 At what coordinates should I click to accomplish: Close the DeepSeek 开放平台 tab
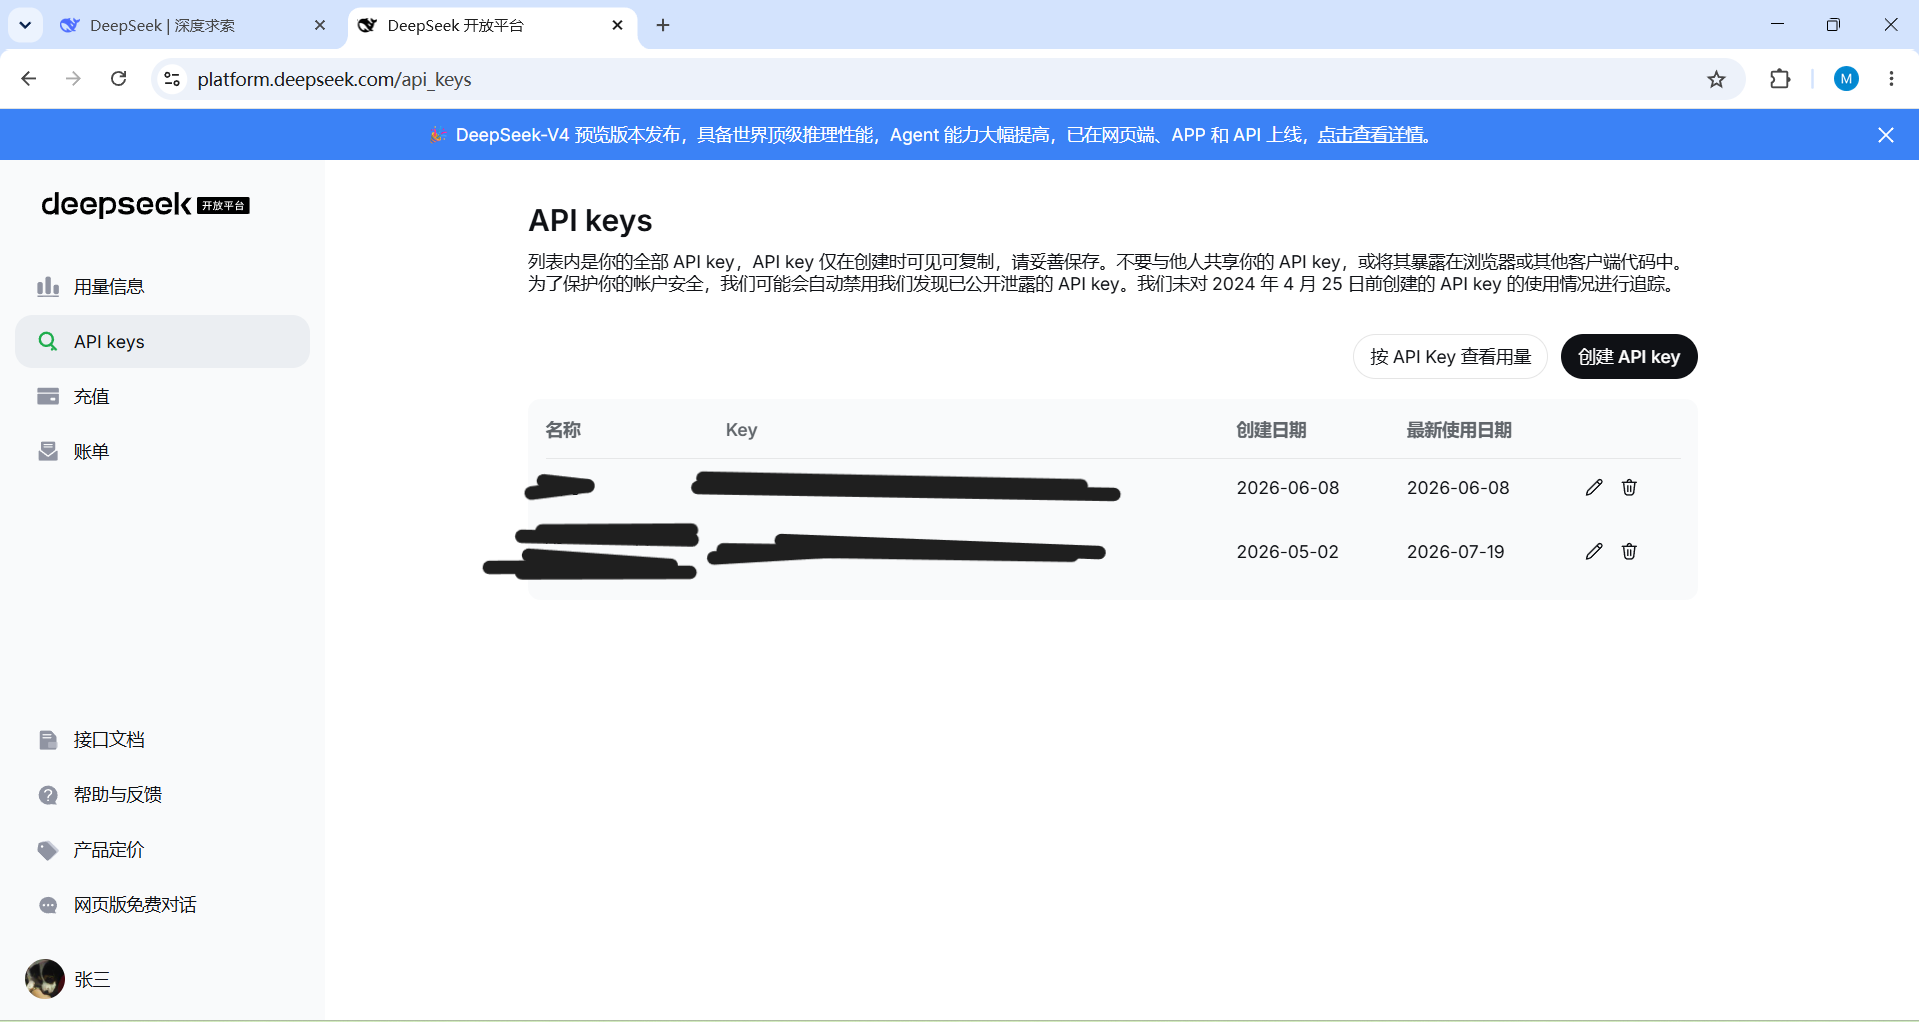click(x=617, y=25)
